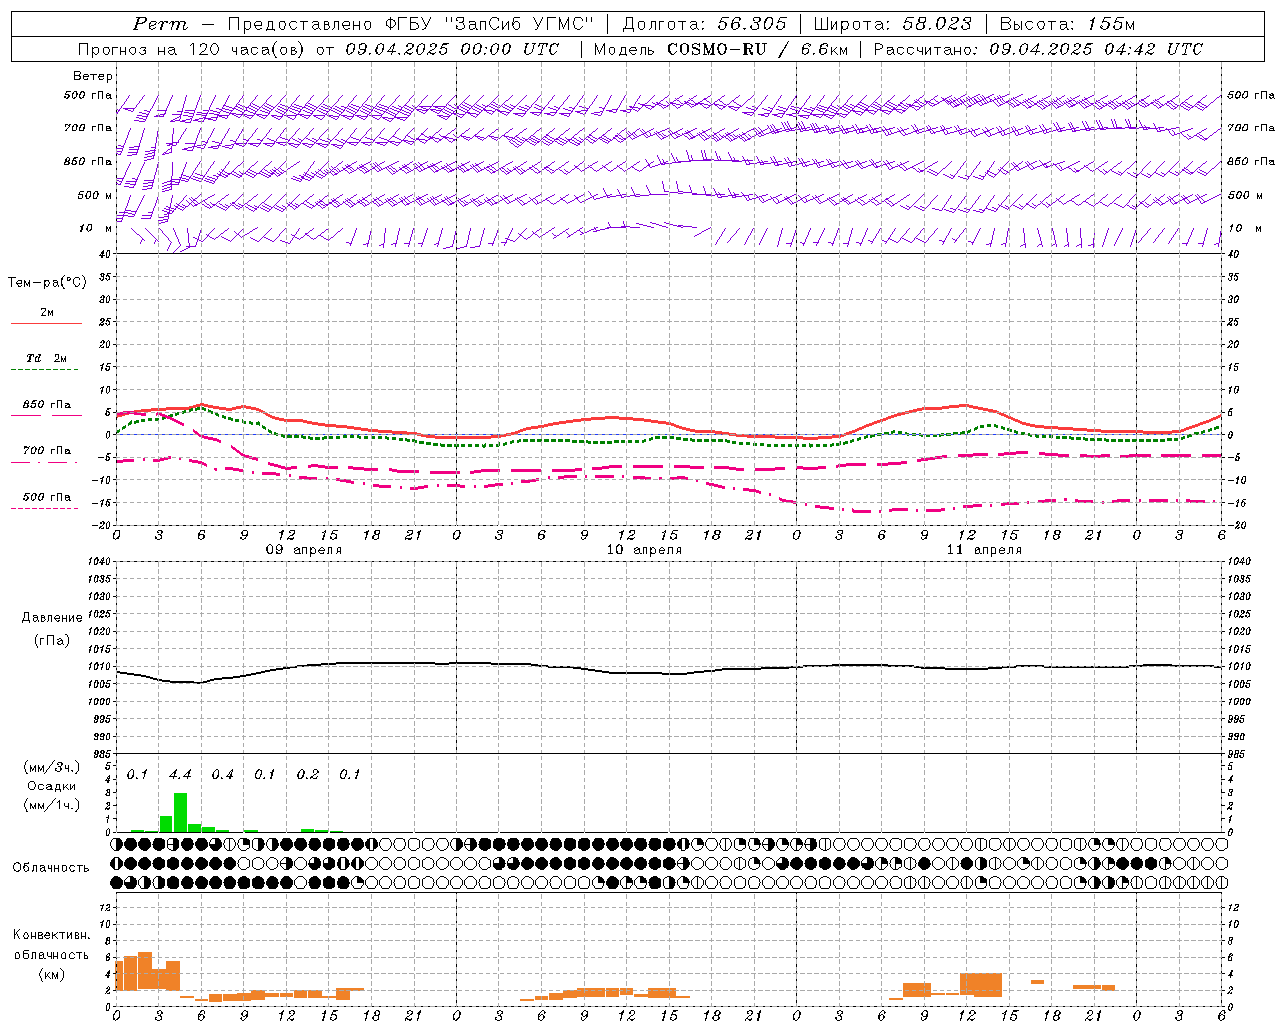Click the 'Ветер' wind panel label

(x=93, y=76)
